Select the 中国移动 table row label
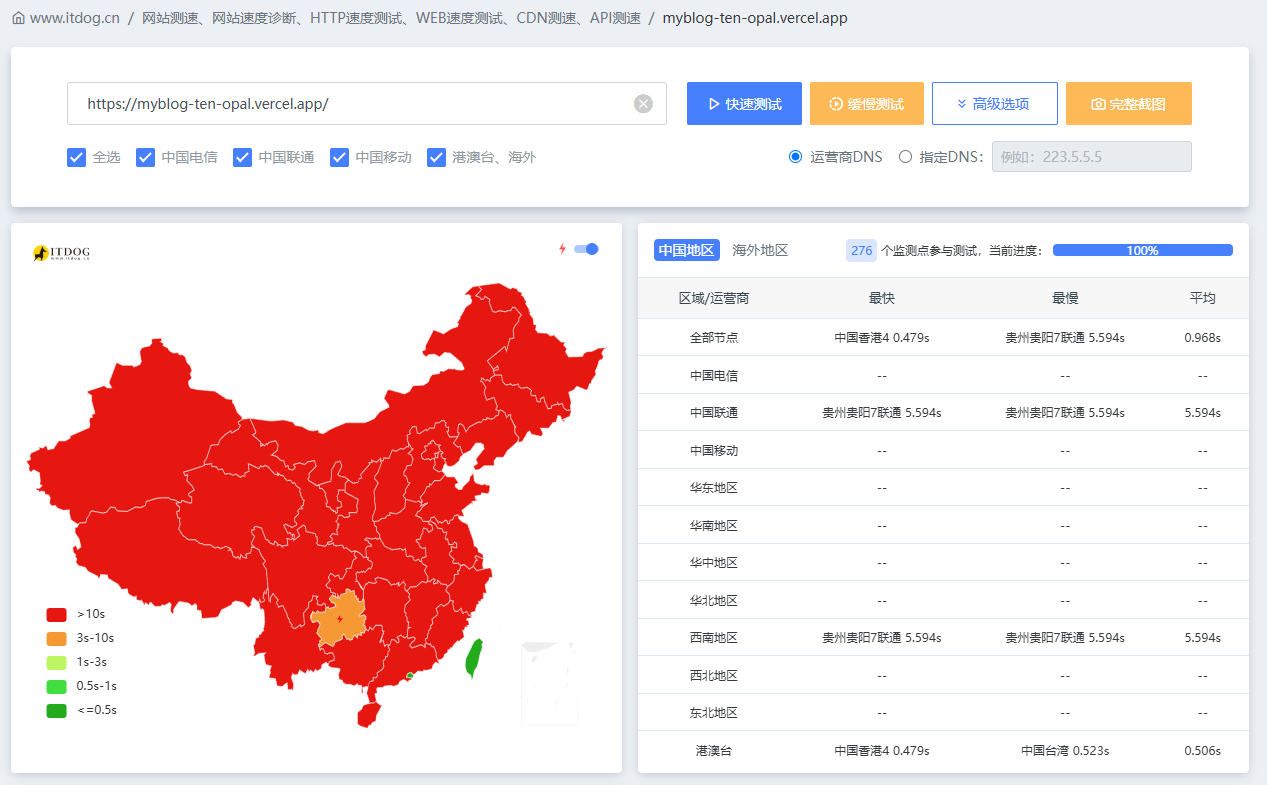 click(714, 450)
